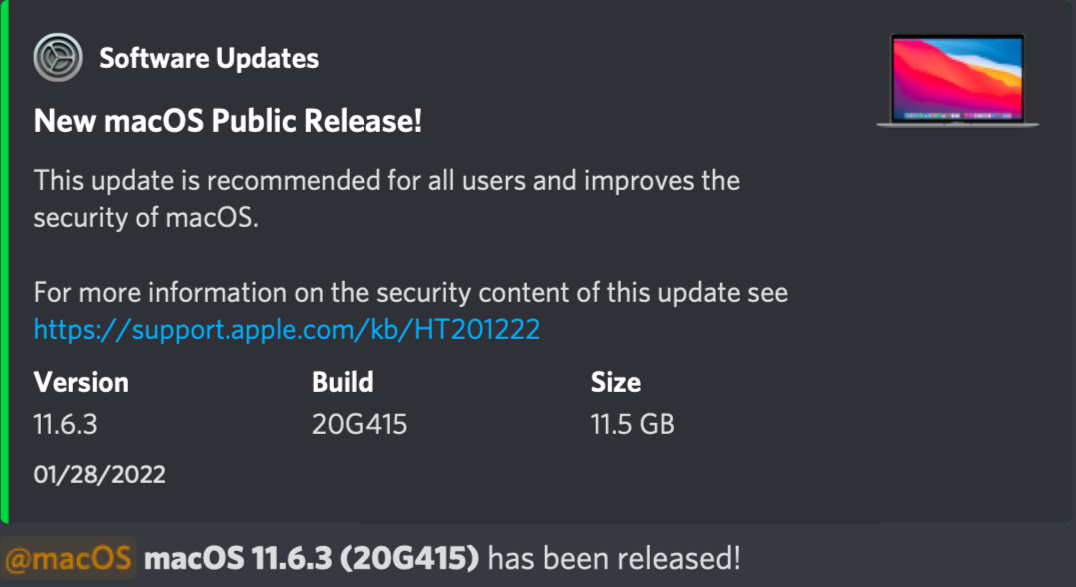Select the 11.5 GB size value
The height and width of the screenshot is (587, 1076).
(632, 424)
